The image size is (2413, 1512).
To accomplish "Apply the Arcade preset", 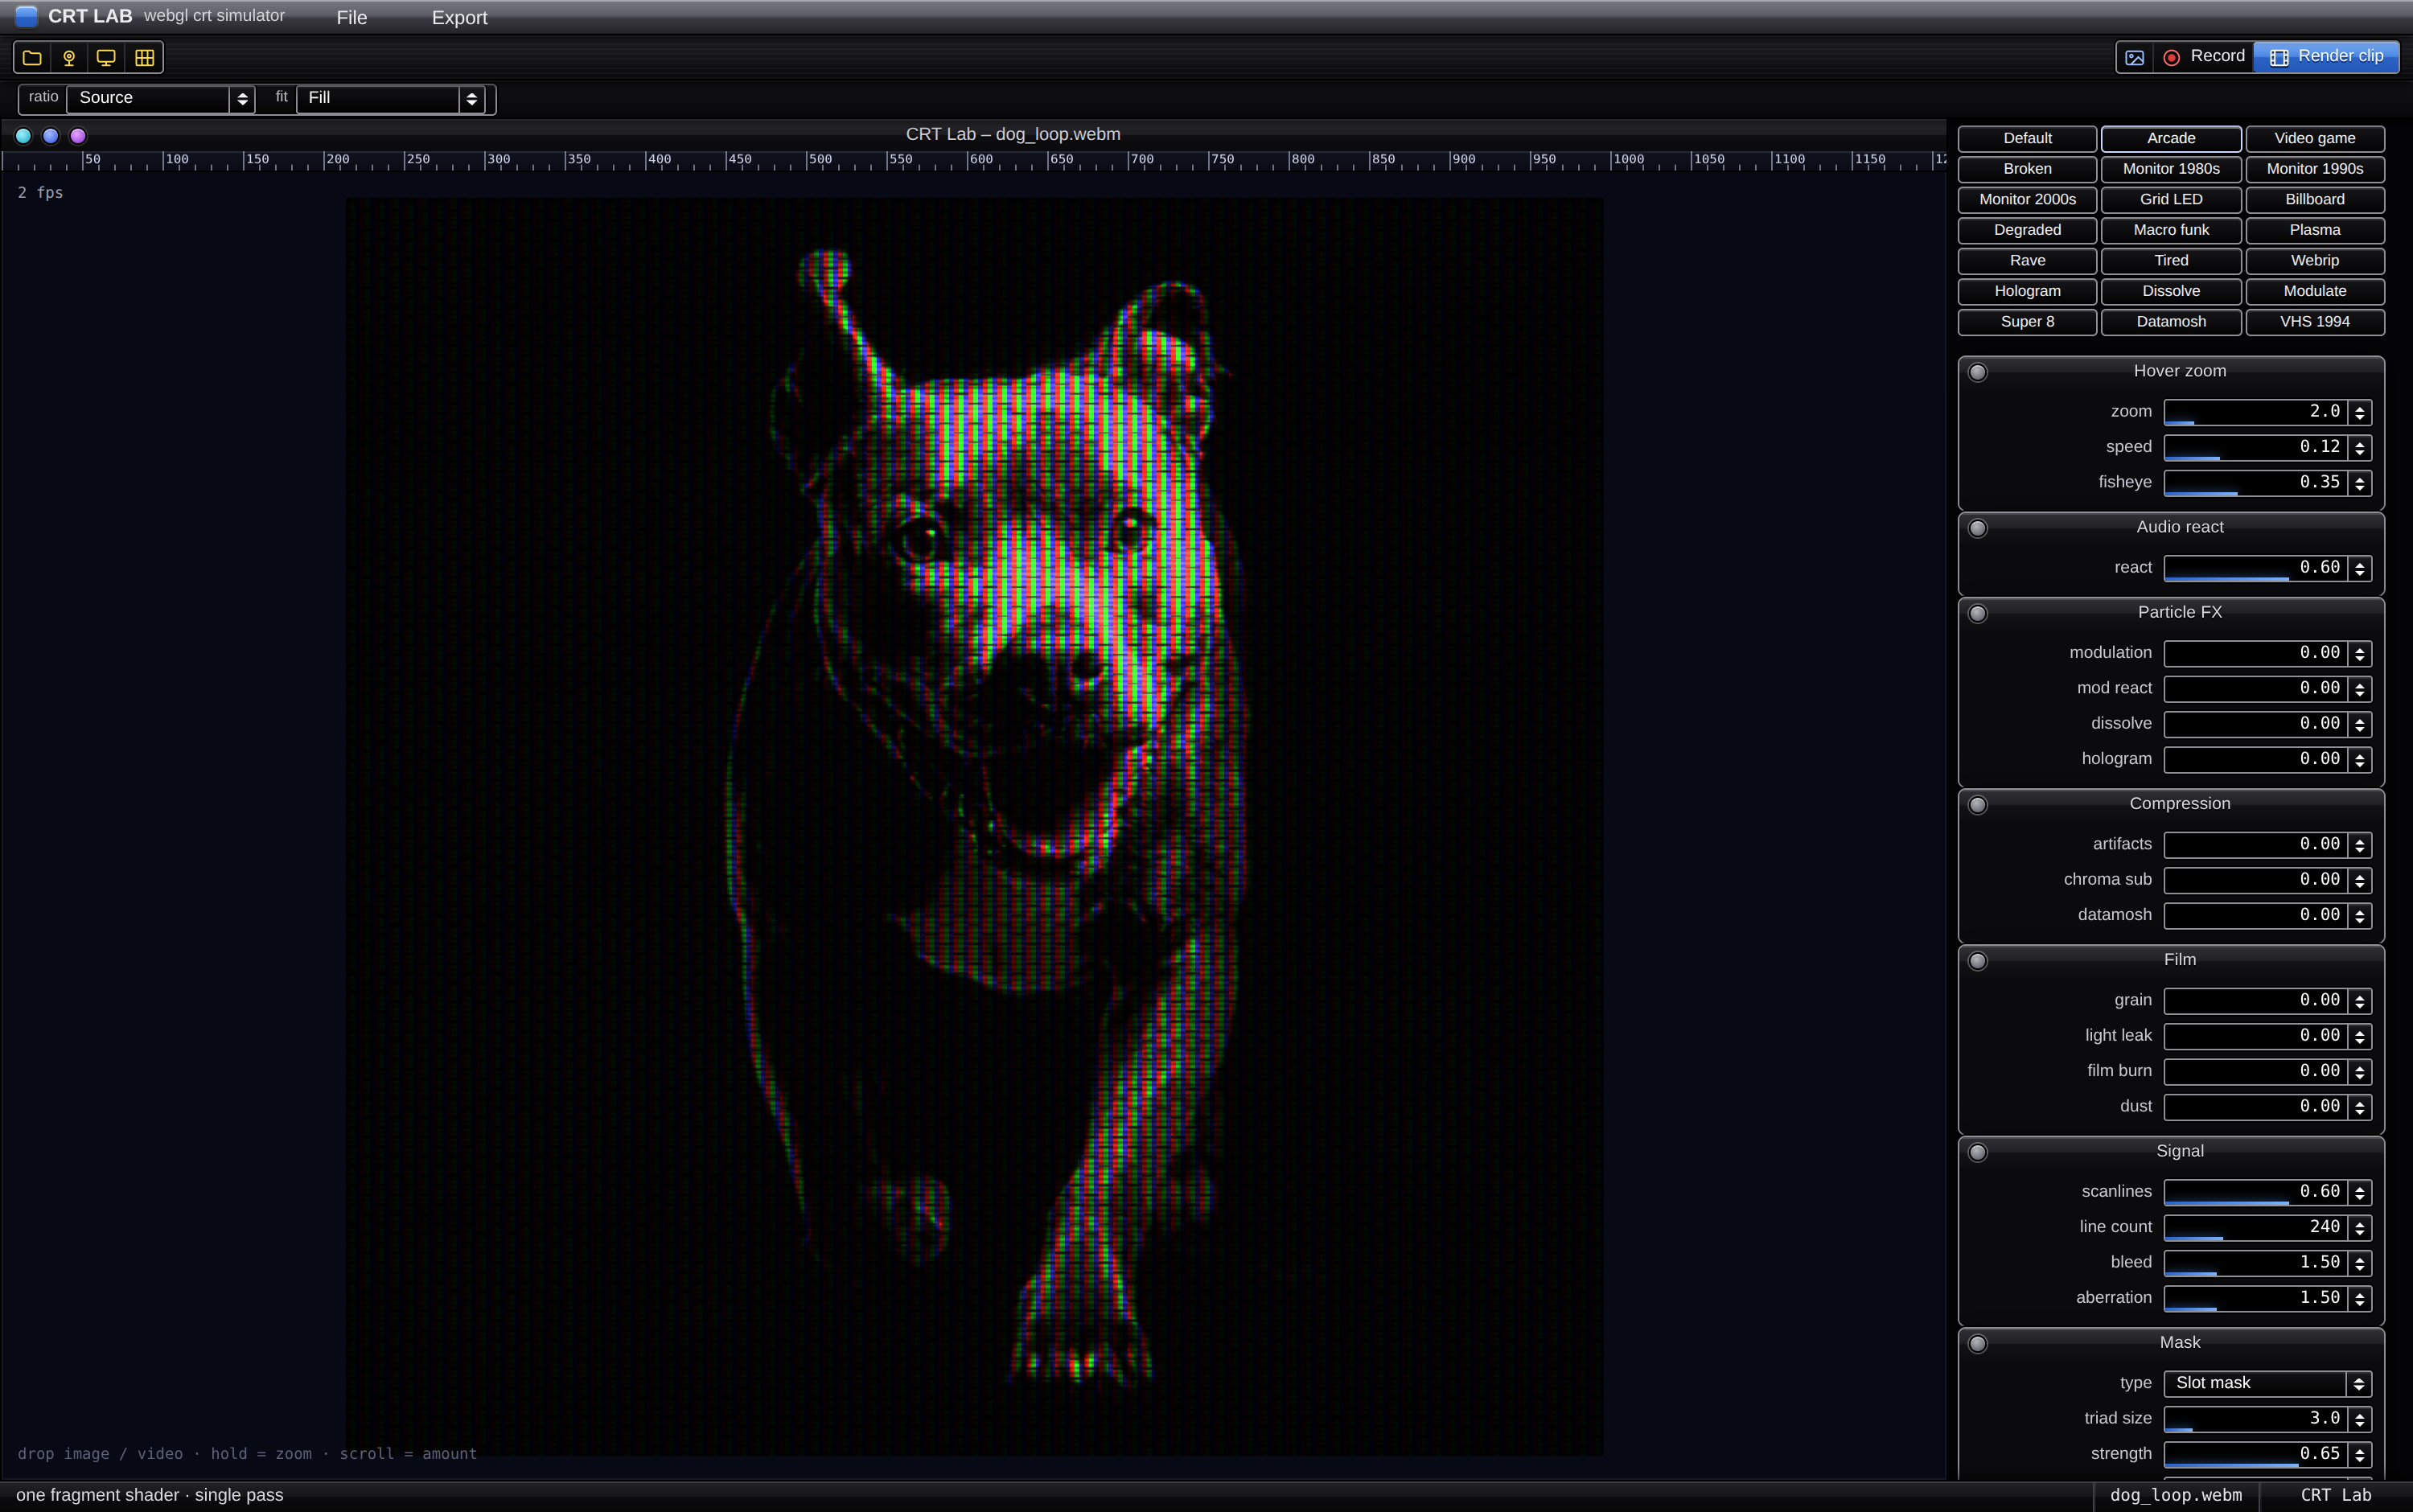I will 2171,138.
